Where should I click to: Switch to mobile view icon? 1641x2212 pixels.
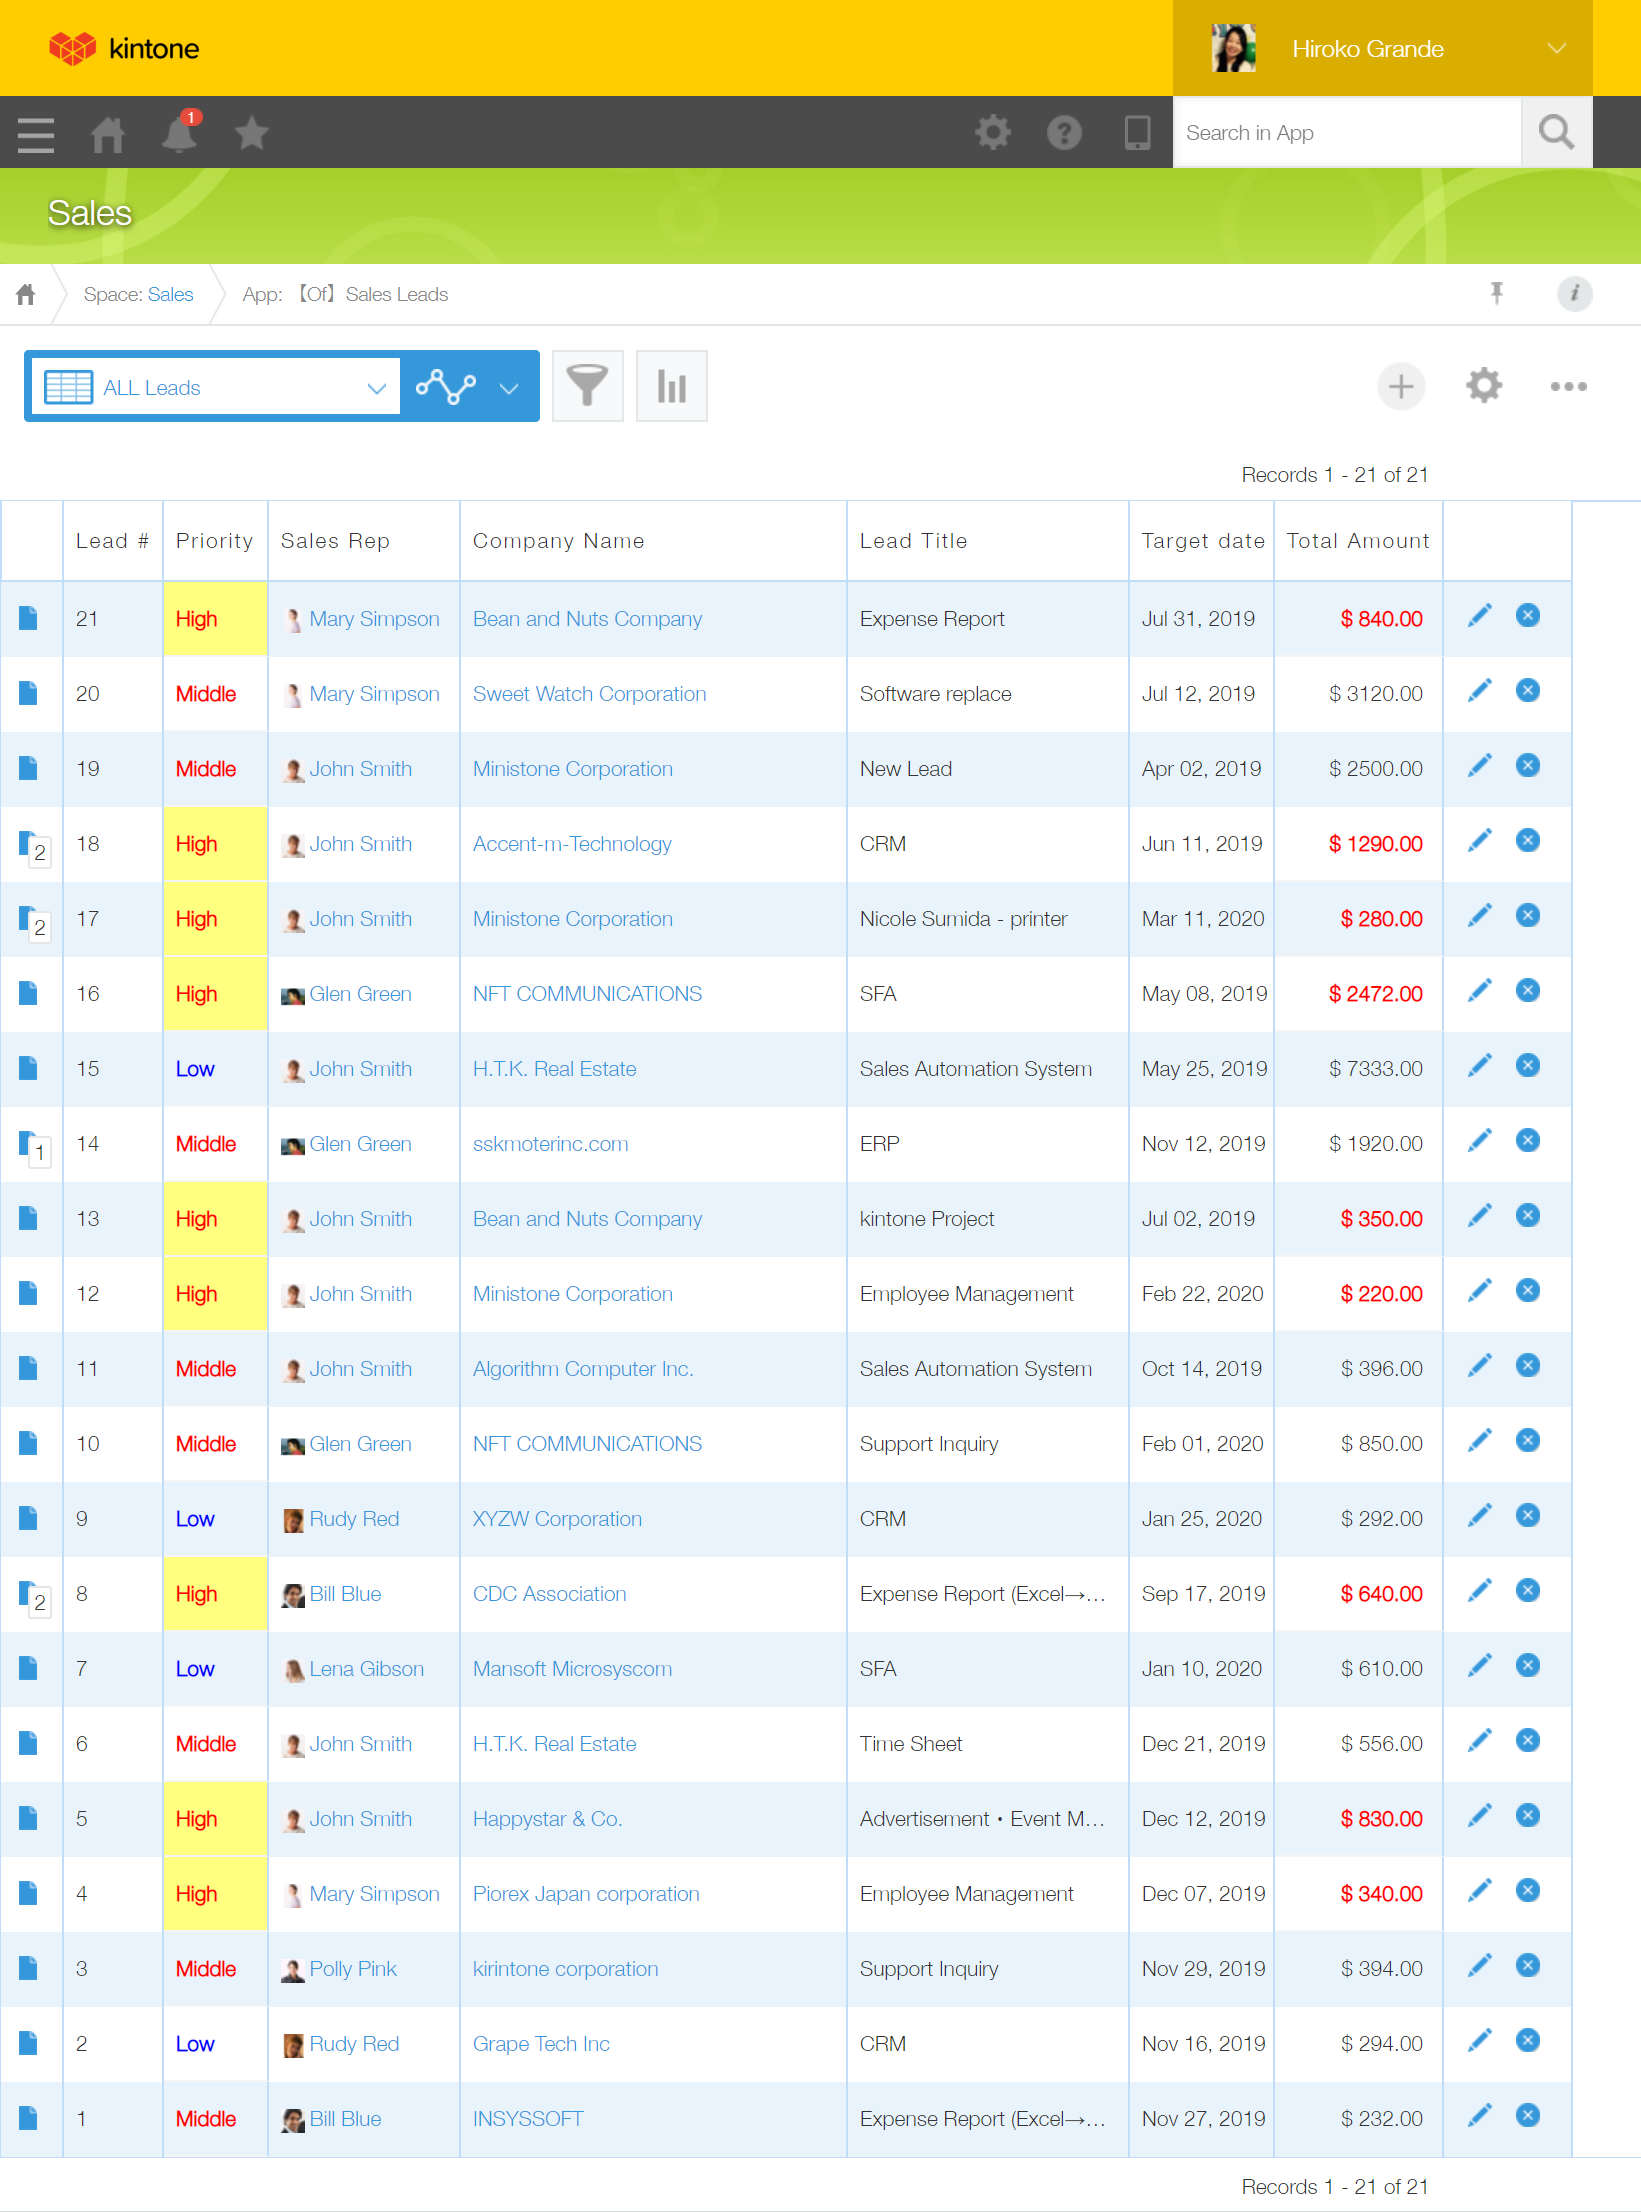[x=1137, y=133]
